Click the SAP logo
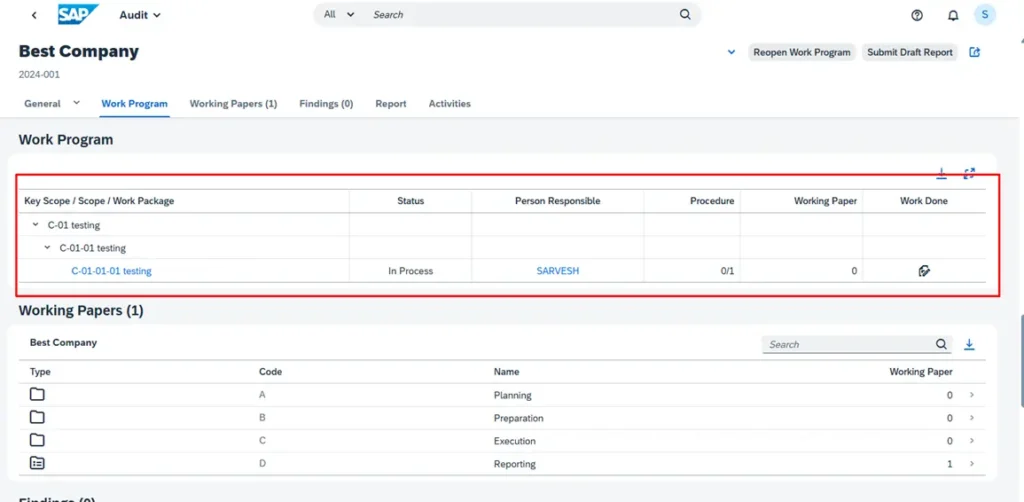The height and width of the screenshot is (502, 1024). point(77,15)
